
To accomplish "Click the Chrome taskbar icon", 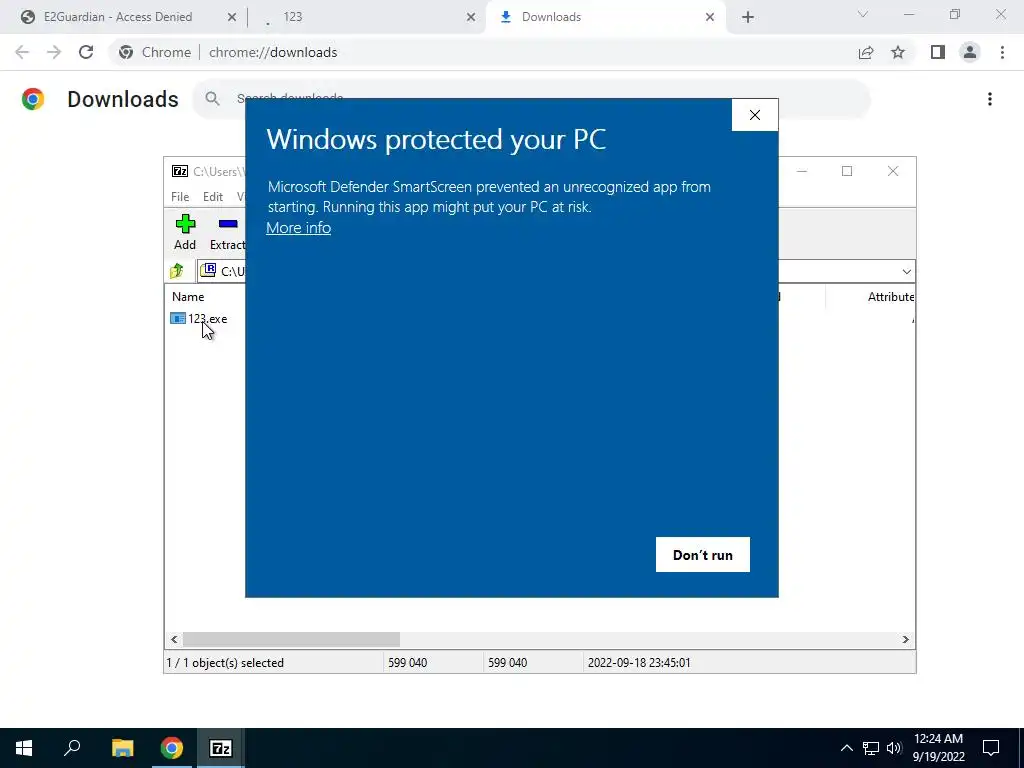I will [172, 748].
